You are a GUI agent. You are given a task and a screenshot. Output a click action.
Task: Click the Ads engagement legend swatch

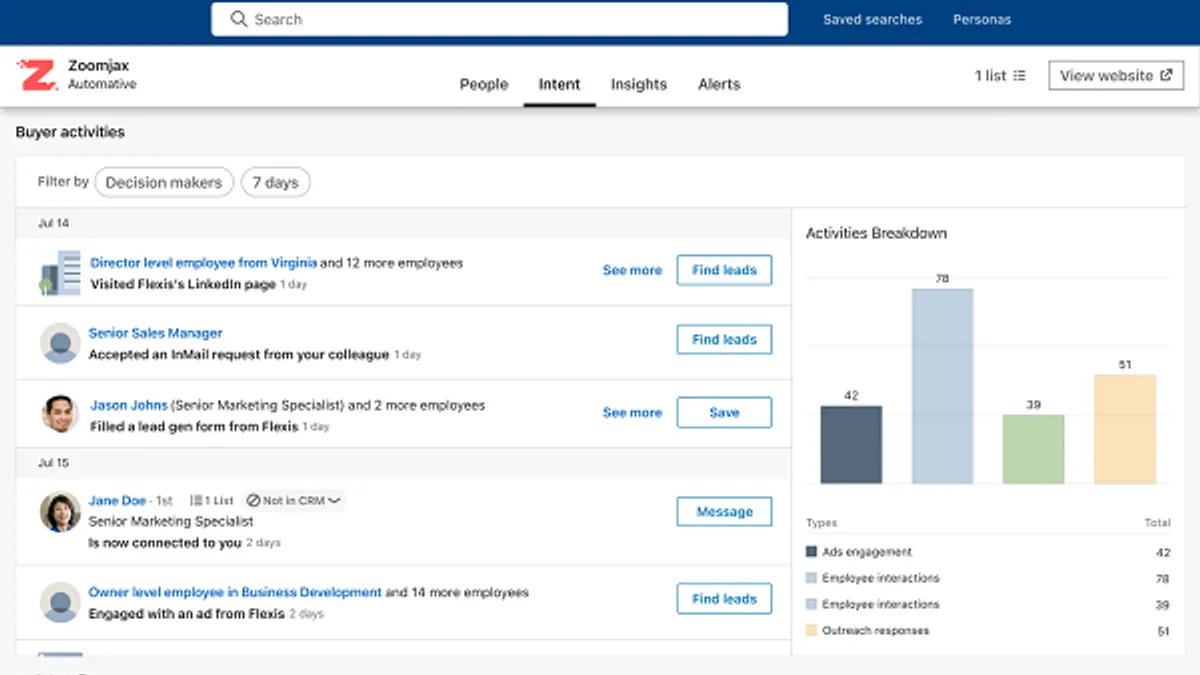coord(811,552)
